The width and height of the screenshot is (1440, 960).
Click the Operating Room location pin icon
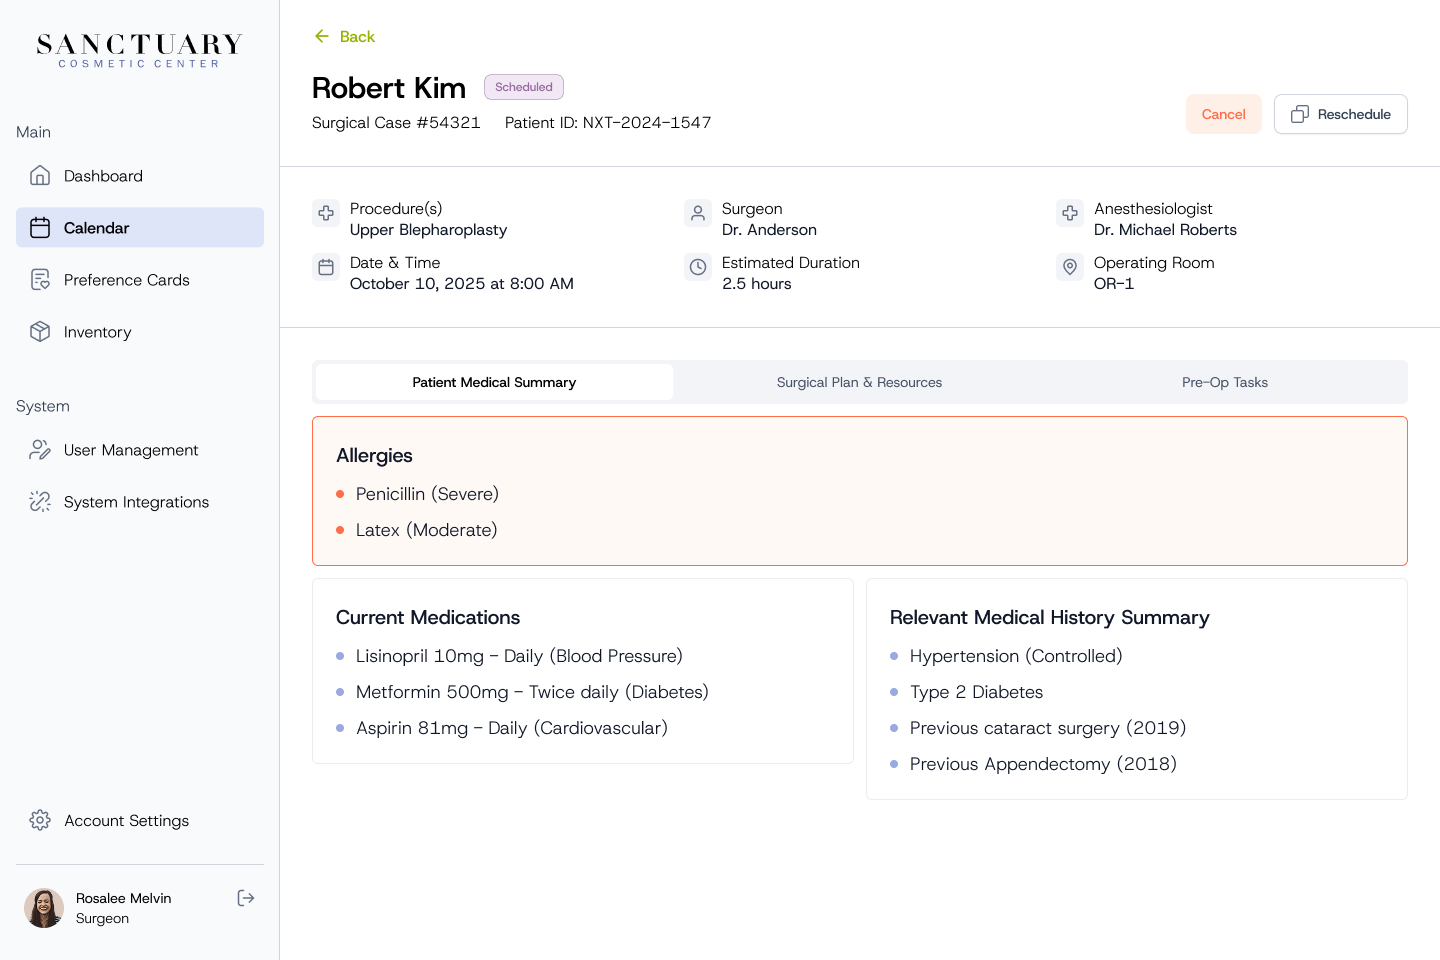tap(1070, 267)
